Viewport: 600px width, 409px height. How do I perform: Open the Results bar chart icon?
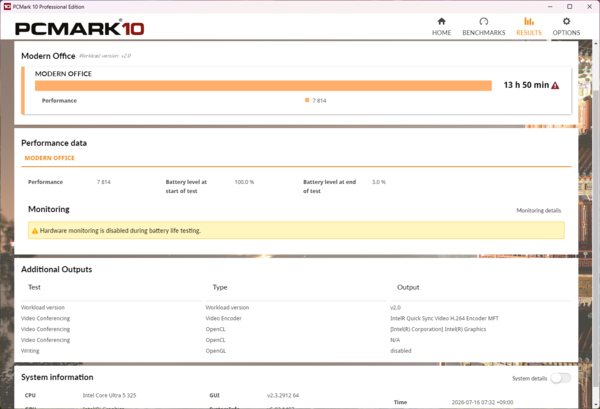click(529, 21)
